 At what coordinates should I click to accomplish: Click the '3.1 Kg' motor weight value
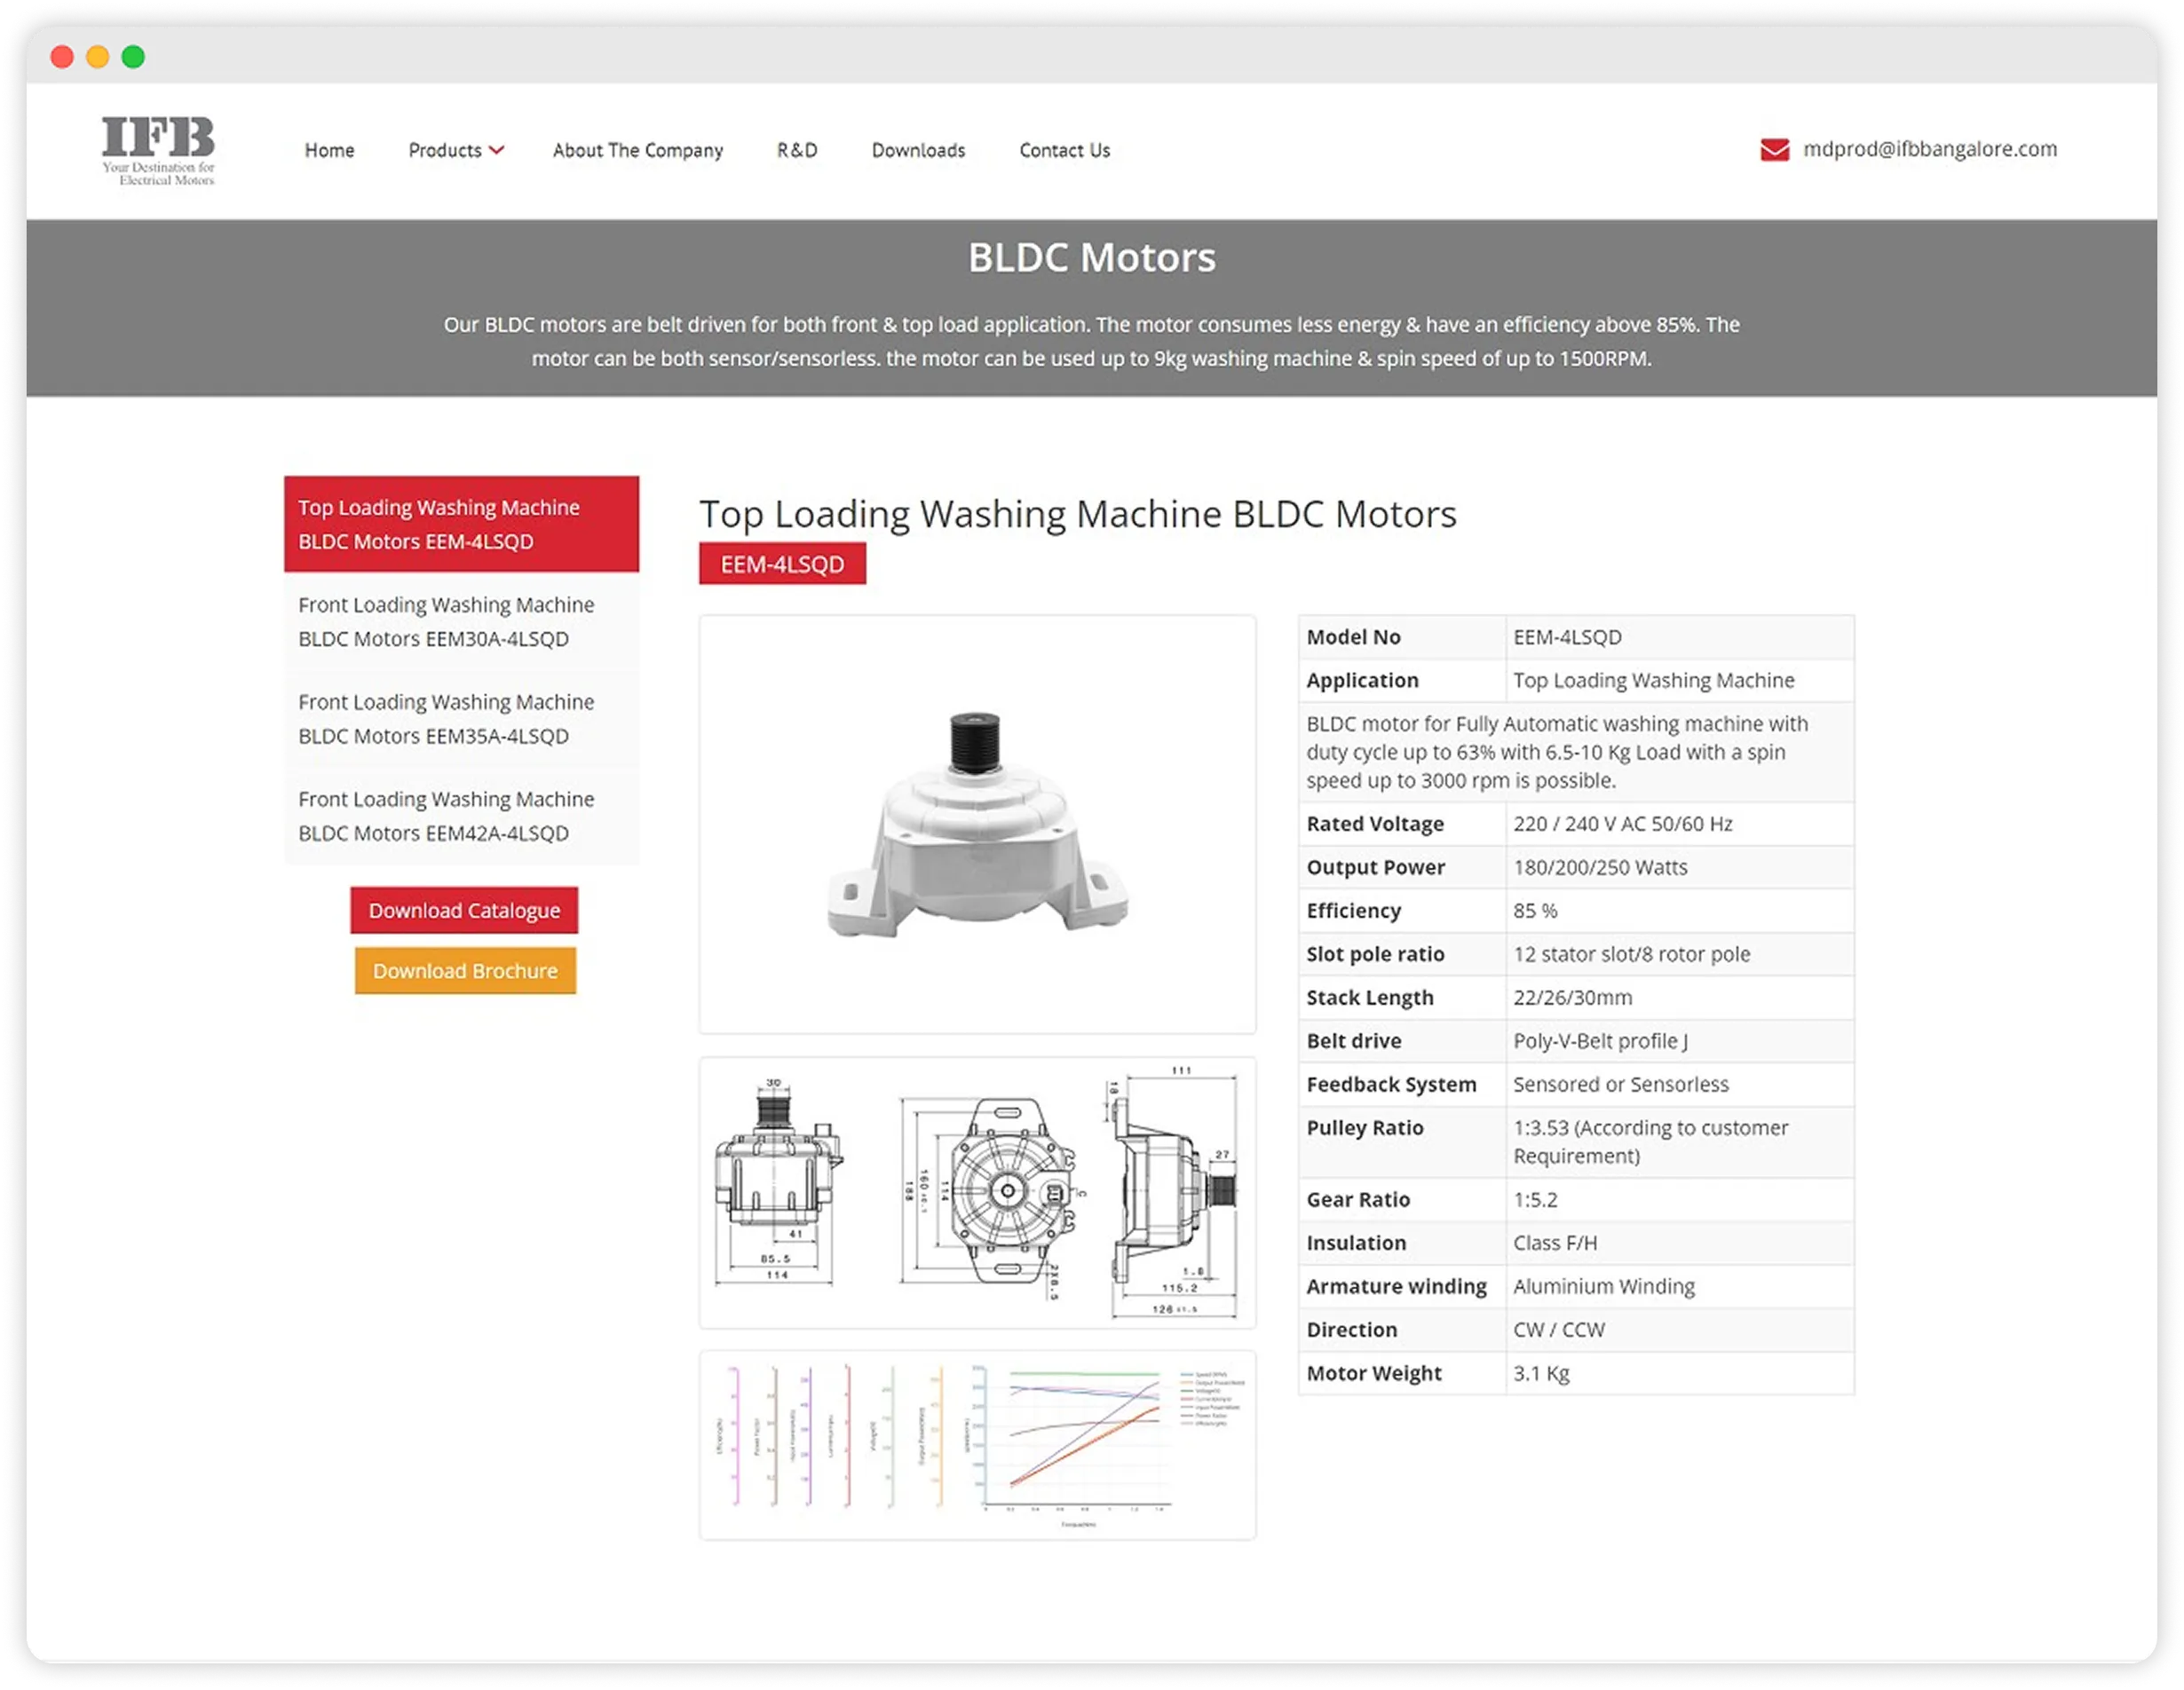(x=1541, y=1373)
